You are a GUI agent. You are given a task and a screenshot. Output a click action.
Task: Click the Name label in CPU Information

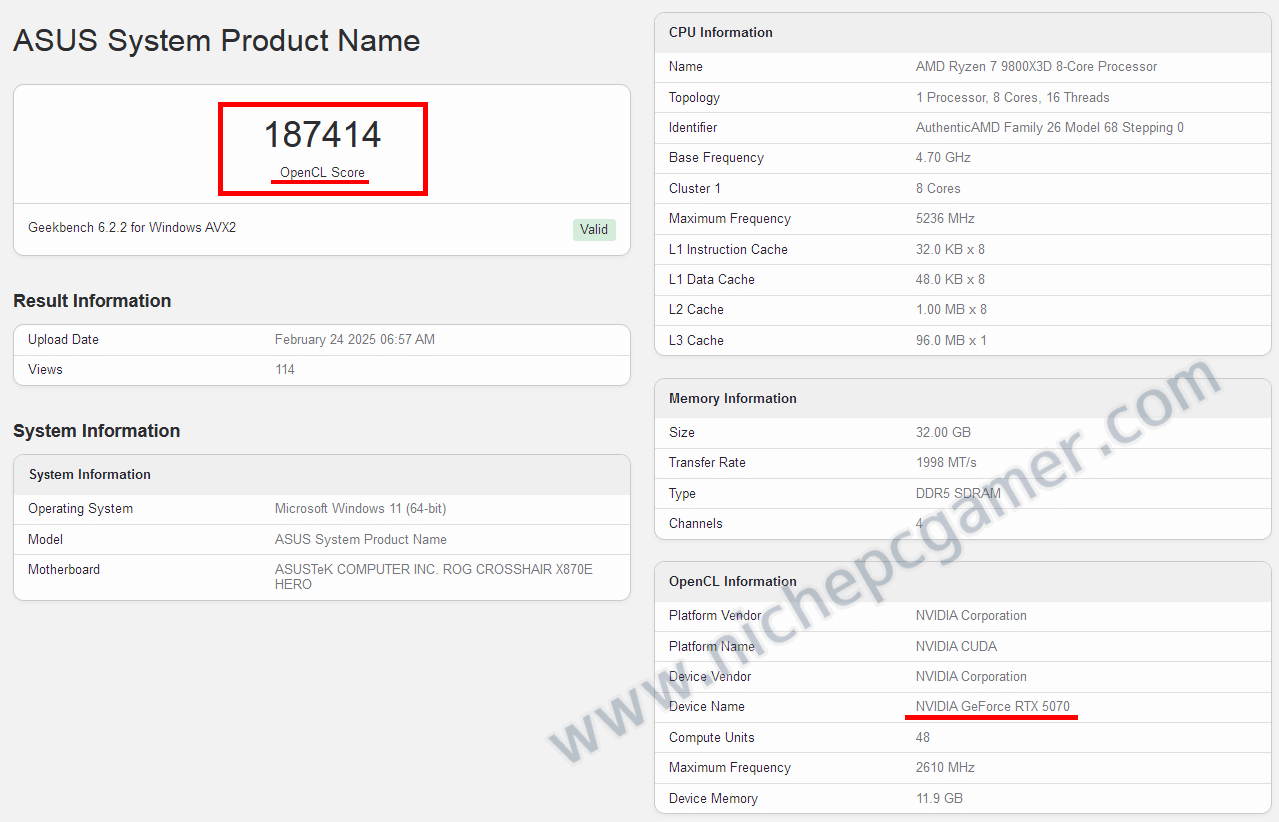(686, 66)
